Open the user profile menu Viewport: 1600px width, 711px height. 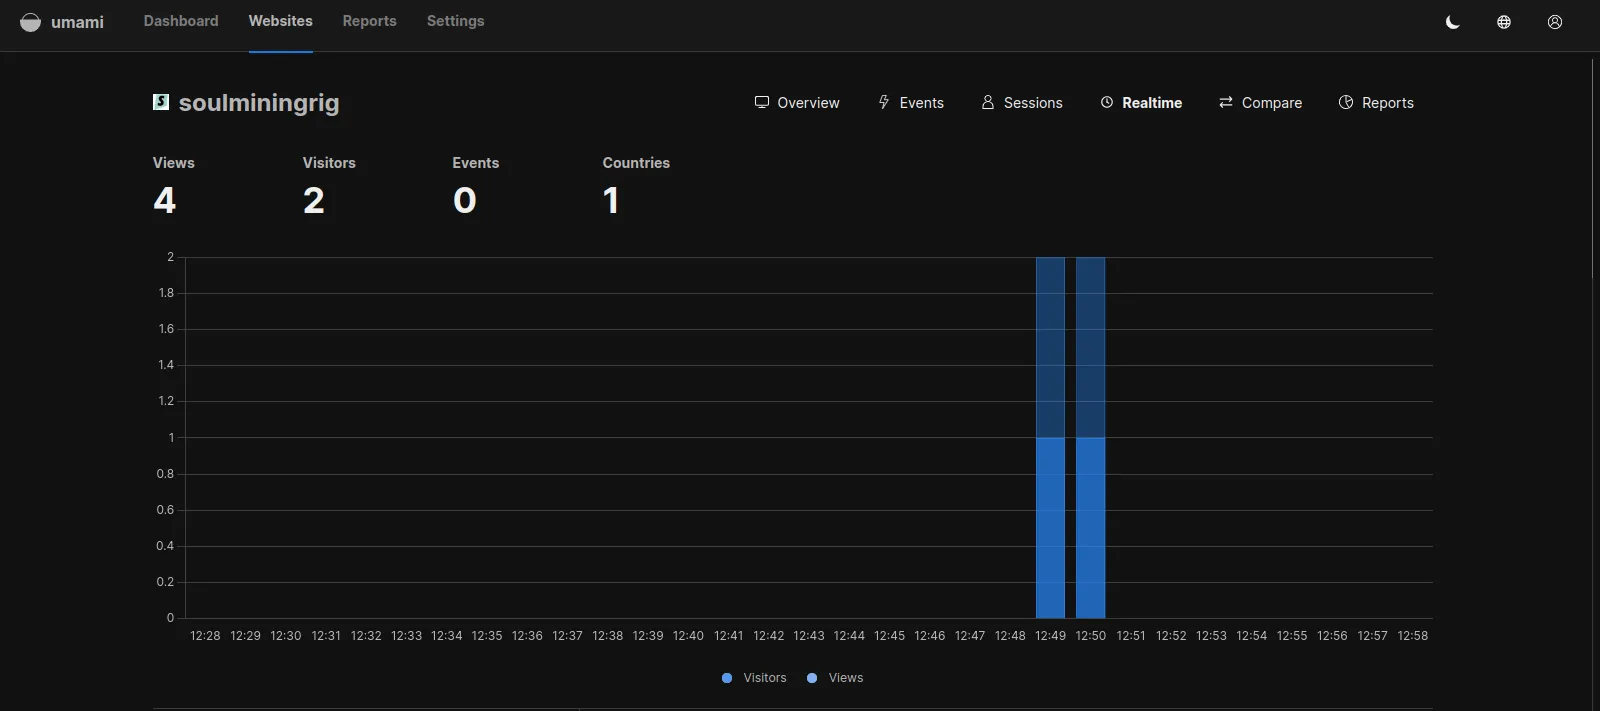point(1555,22)
